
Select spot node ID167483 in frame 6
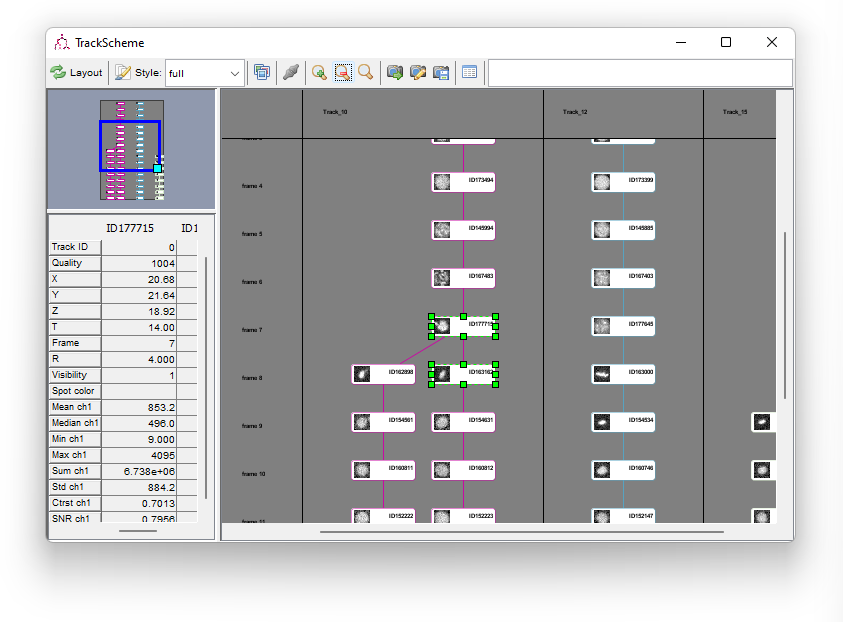[463, 278]
